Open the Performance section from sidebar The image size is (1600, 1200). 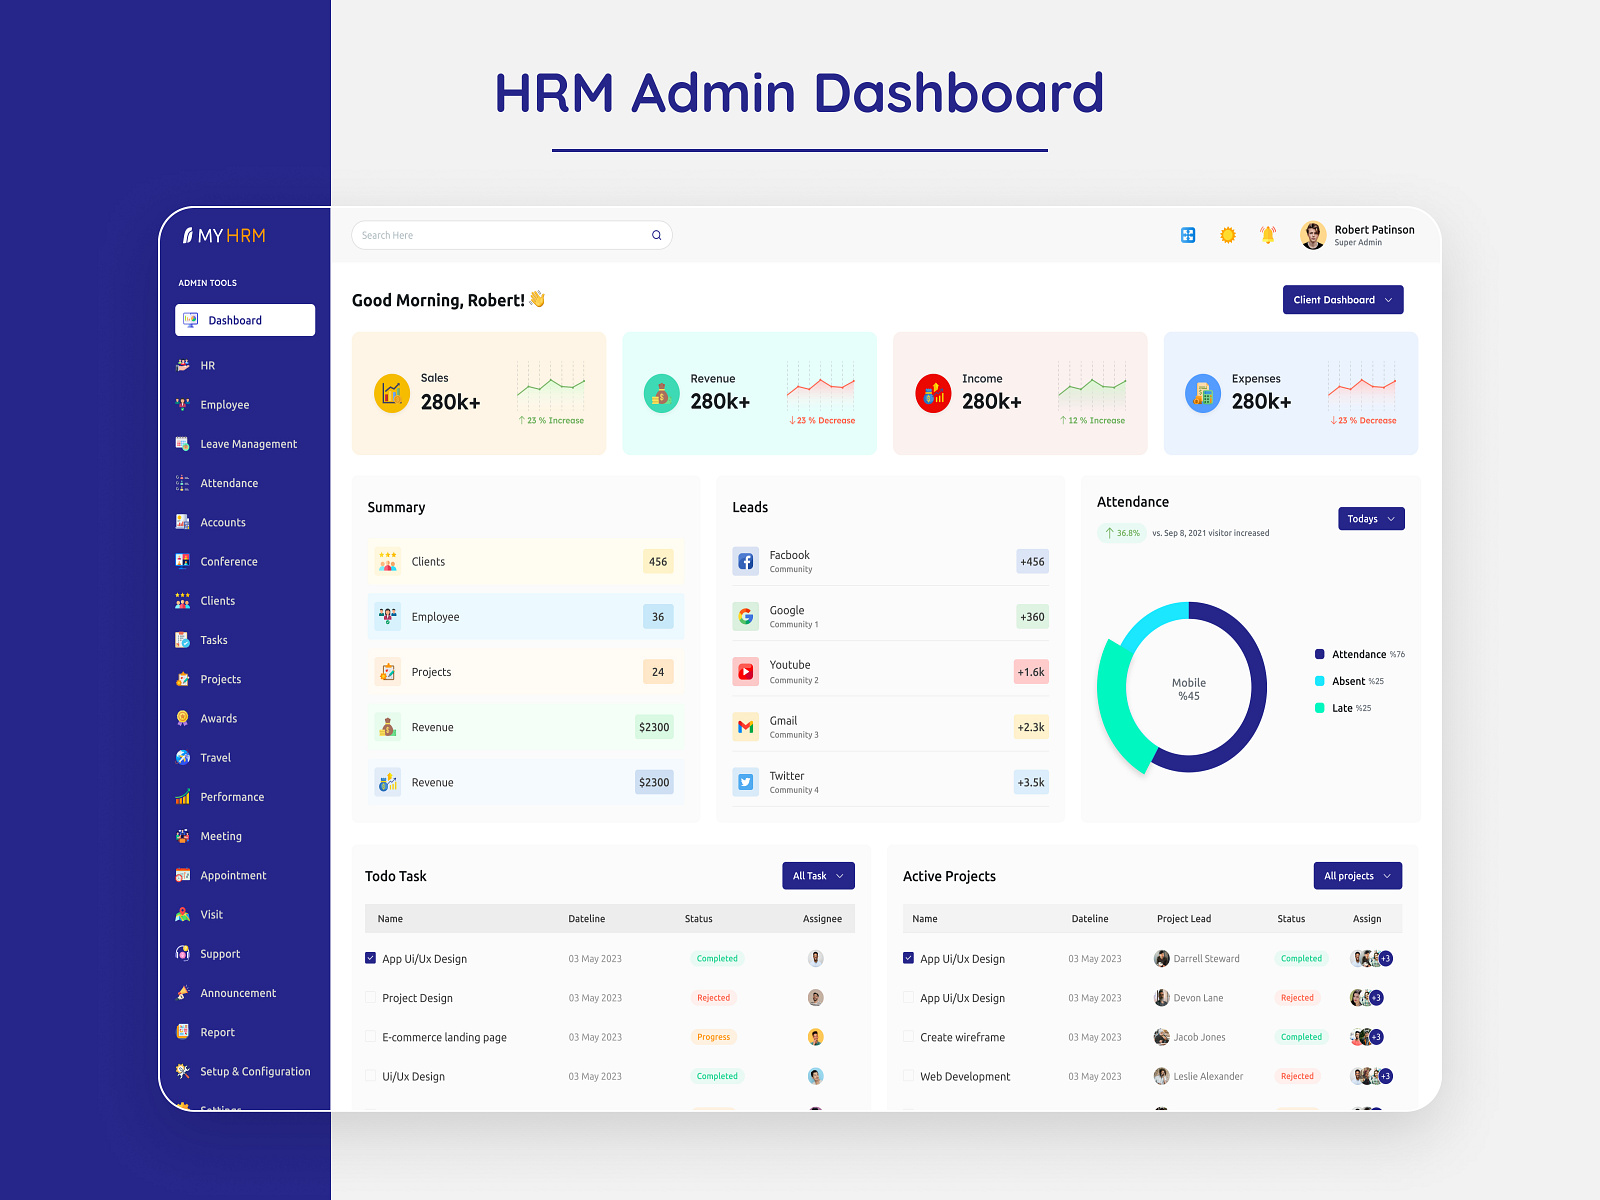pyautogui.click(x=232, y=796)
